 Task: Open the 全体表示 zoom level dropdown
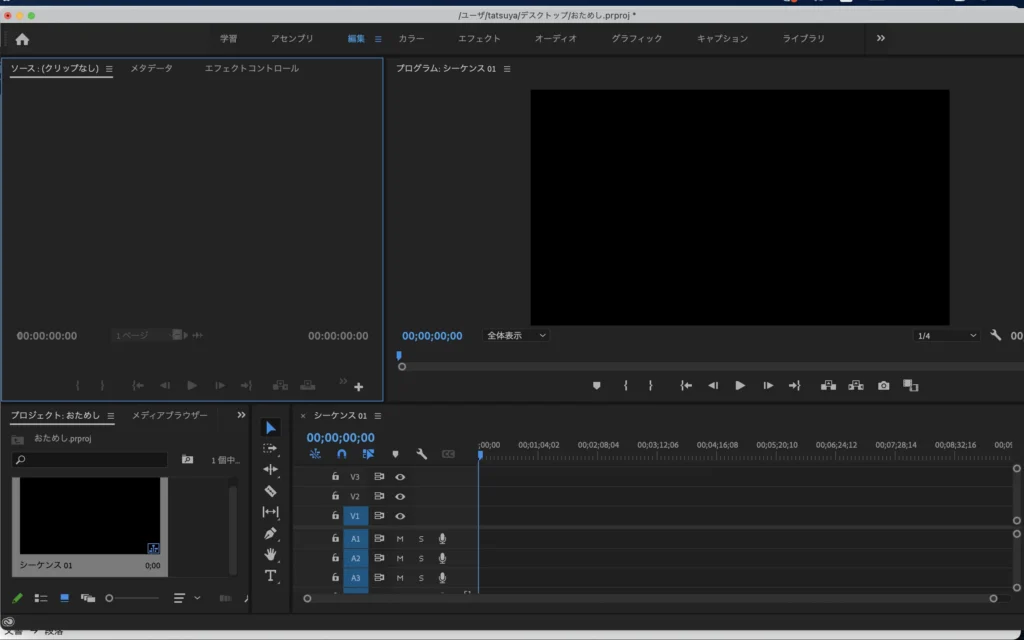click(x=516, y=336)
